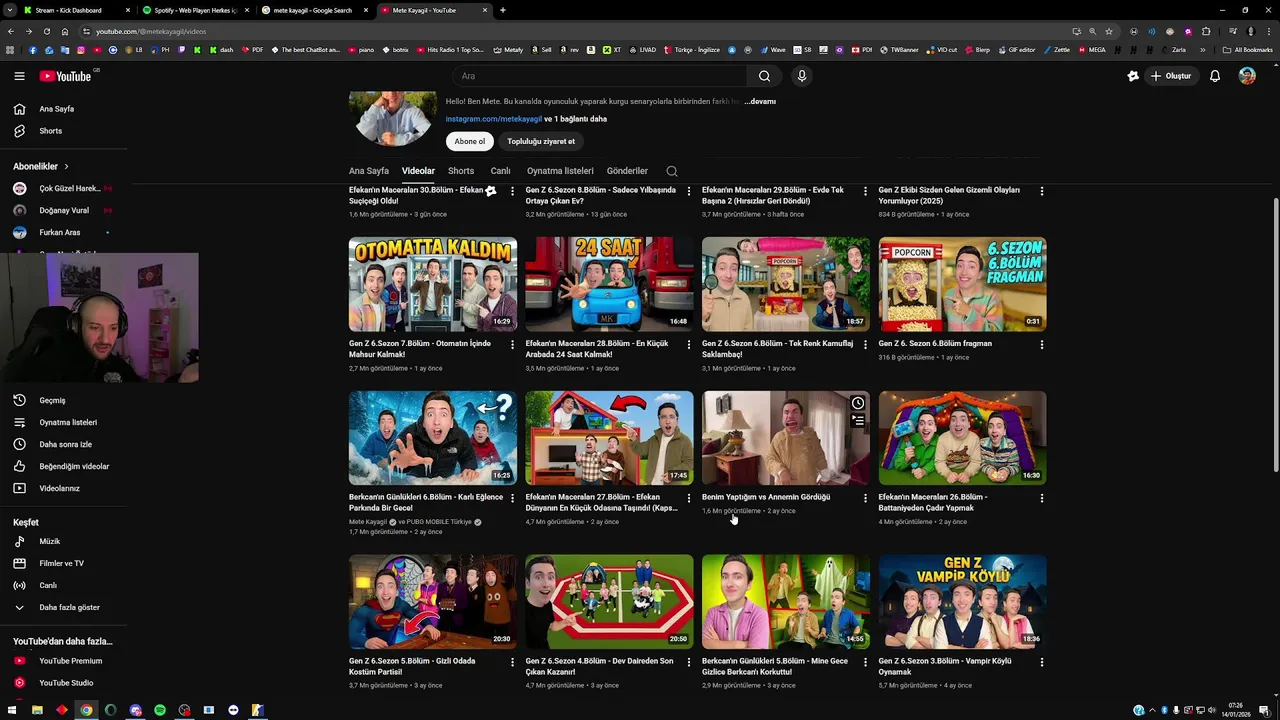Open options for Gizli Odada Kostüm Partisi video
Screen dimensions: 1280x720
click(x=512, y=662)
